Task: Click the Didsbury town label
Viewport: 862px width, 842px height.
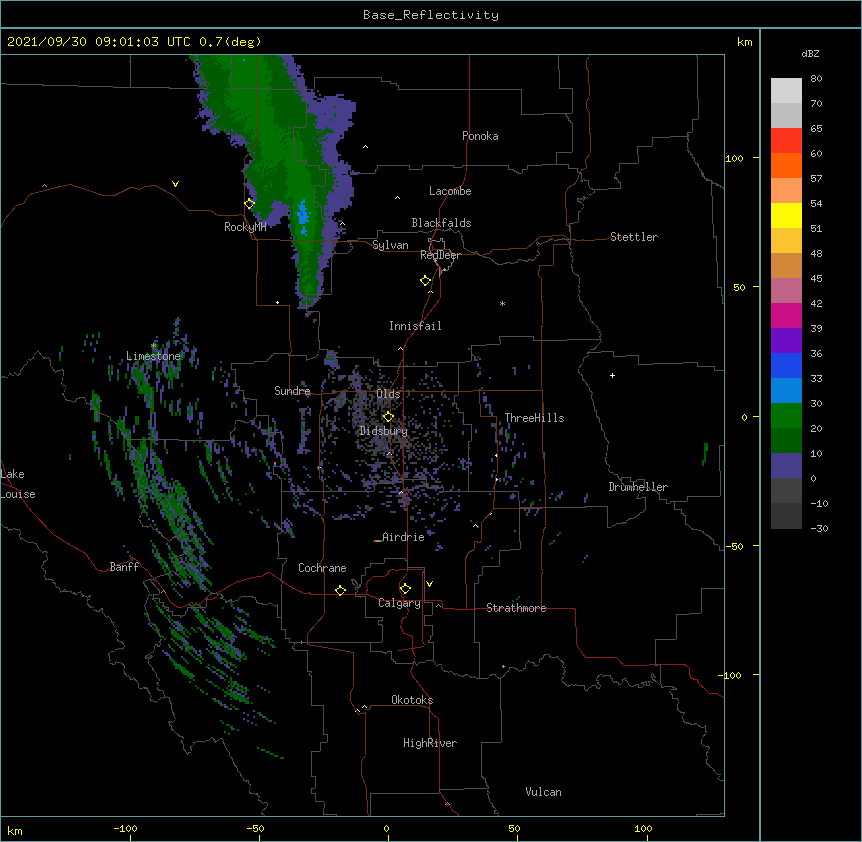Action: (x=384, y=431)
